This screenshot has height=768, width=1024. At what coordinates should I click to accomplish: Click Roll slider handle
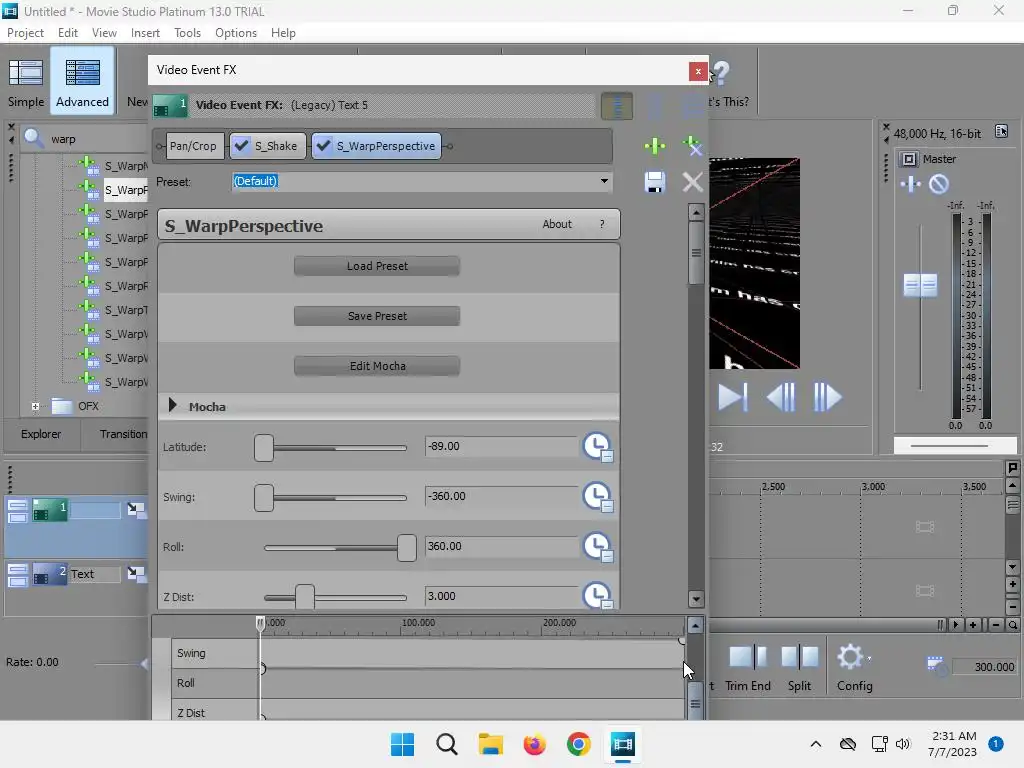[x=406, y=548]
